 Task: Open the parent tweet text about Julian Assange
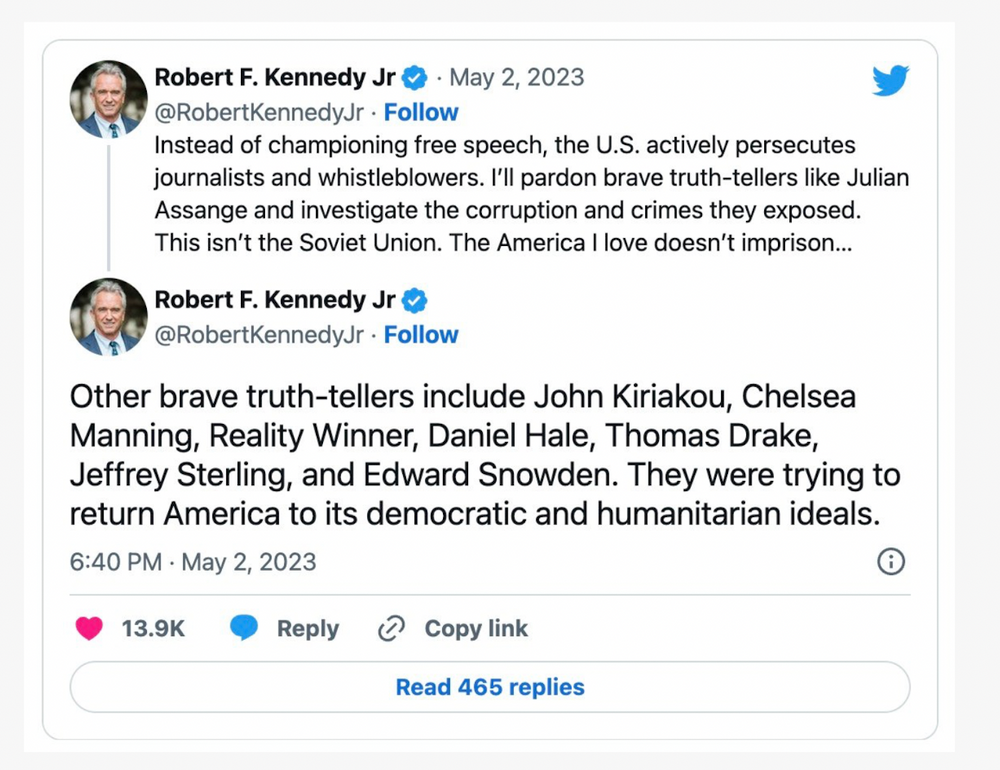[x=530, y=195]
